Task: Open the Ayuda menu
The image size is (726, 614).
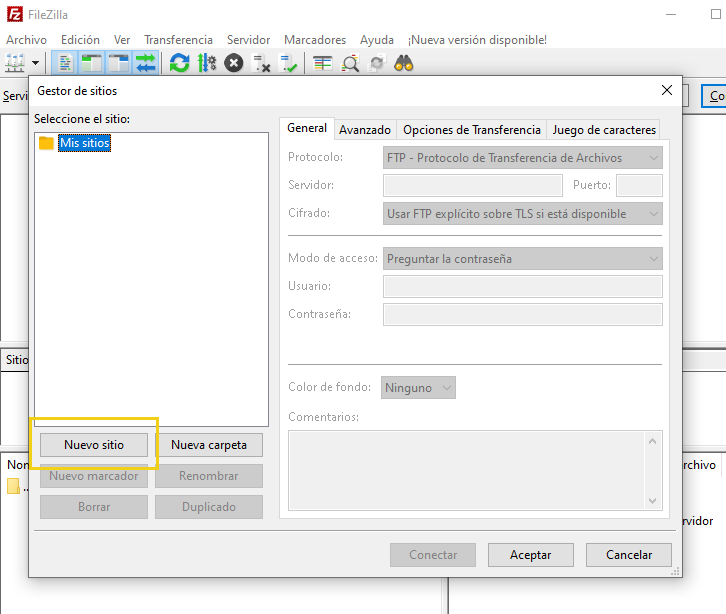Action: (377, 40)
